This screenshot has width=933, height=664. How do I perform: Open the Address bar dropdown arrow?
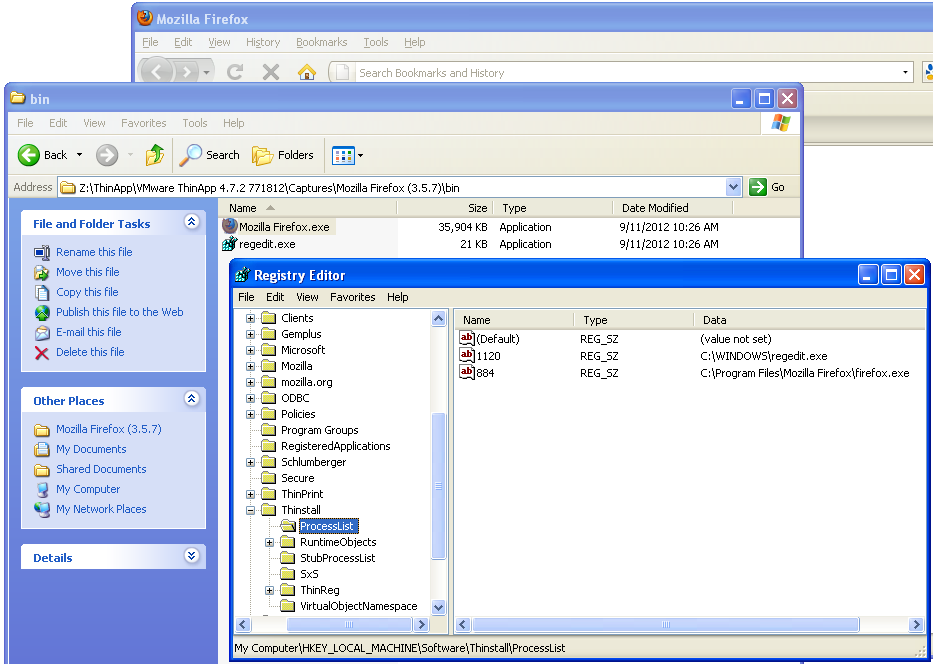coord(733,187)
